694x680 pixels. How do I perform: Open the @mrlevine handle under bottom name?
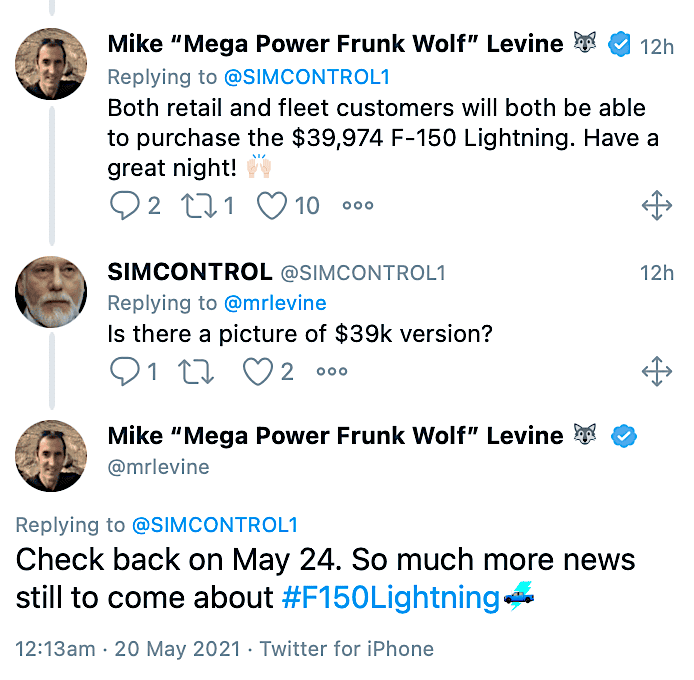coord(157,467)
